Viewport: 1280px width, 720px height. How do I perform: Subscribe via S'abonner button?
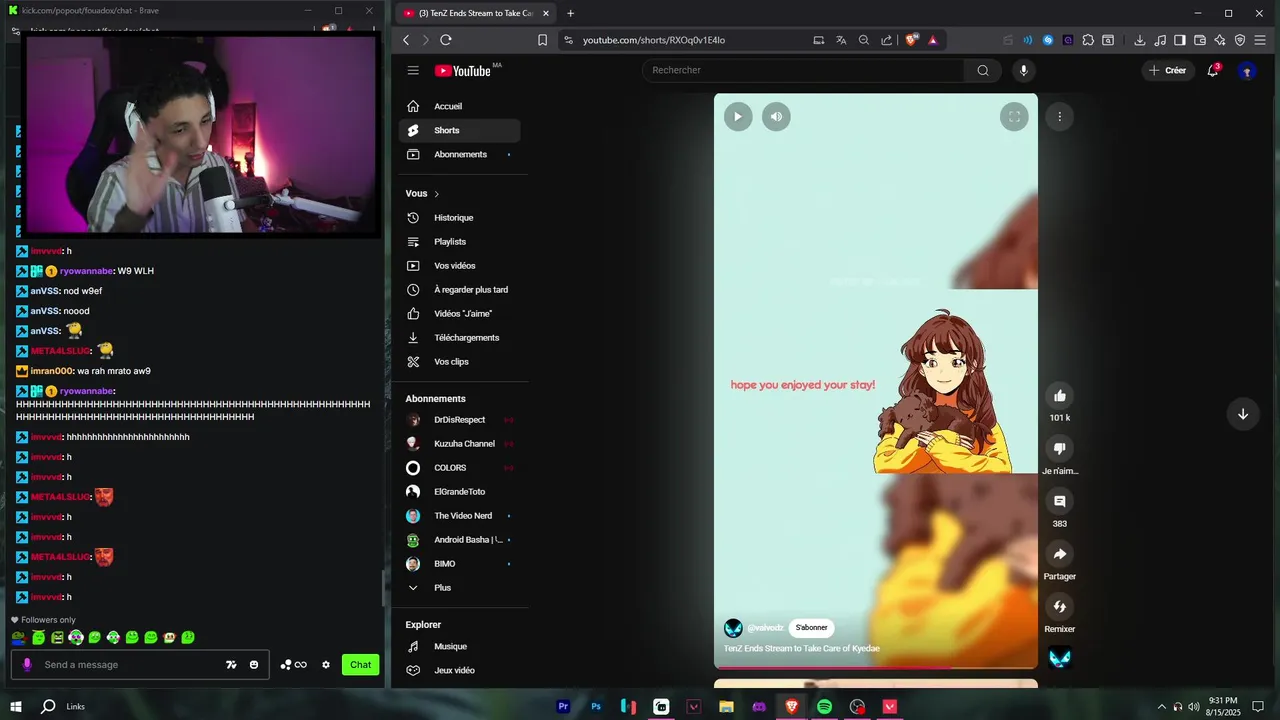812,628
